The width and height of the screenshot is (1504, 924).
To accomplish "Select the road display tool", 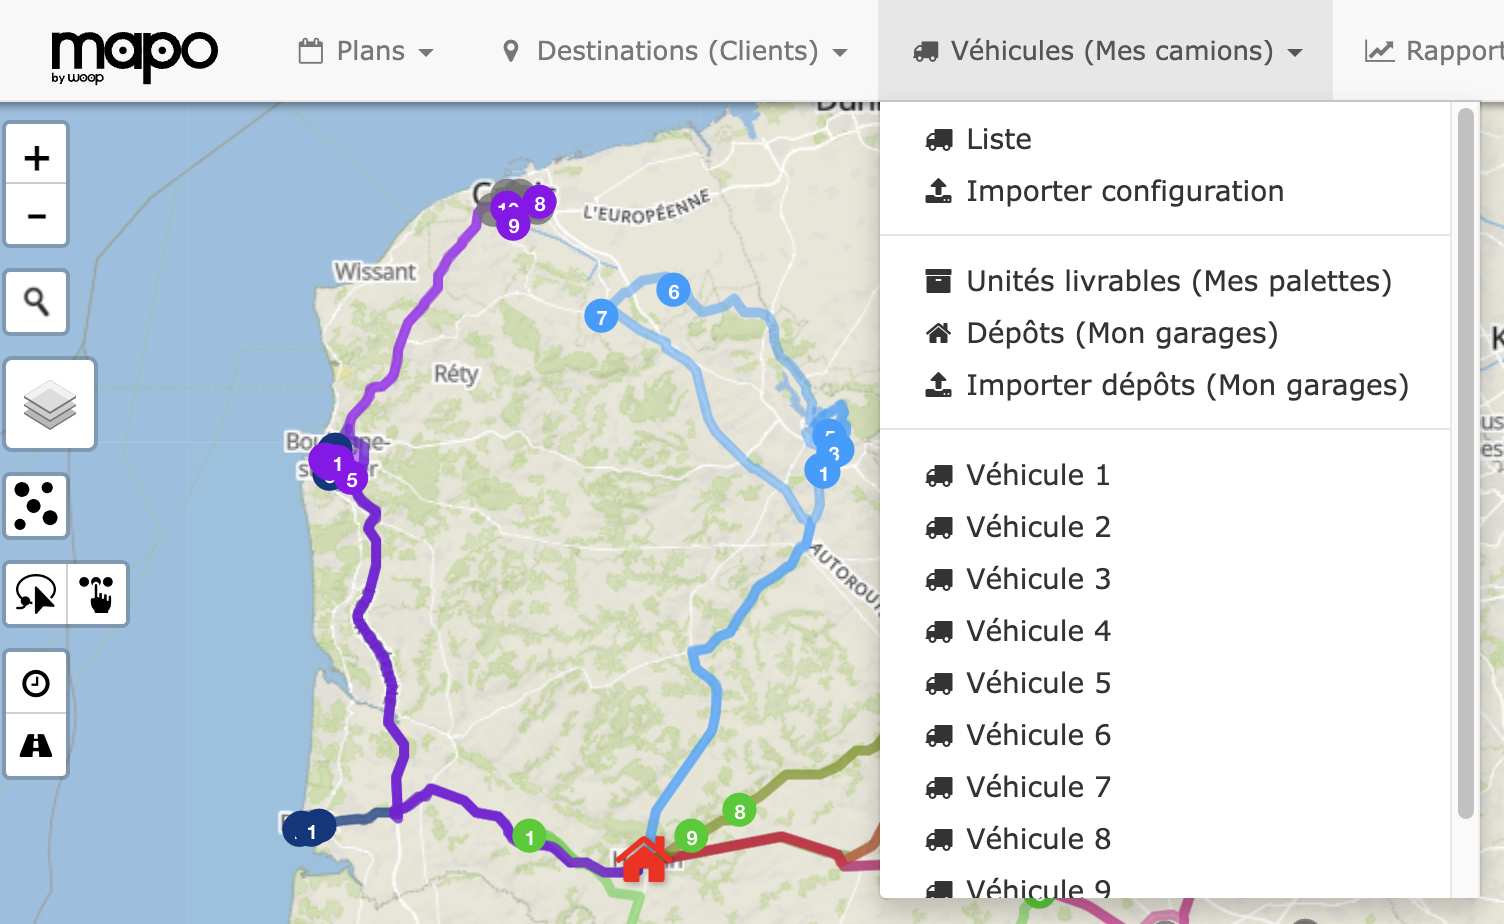I will (x=36, y=745).
